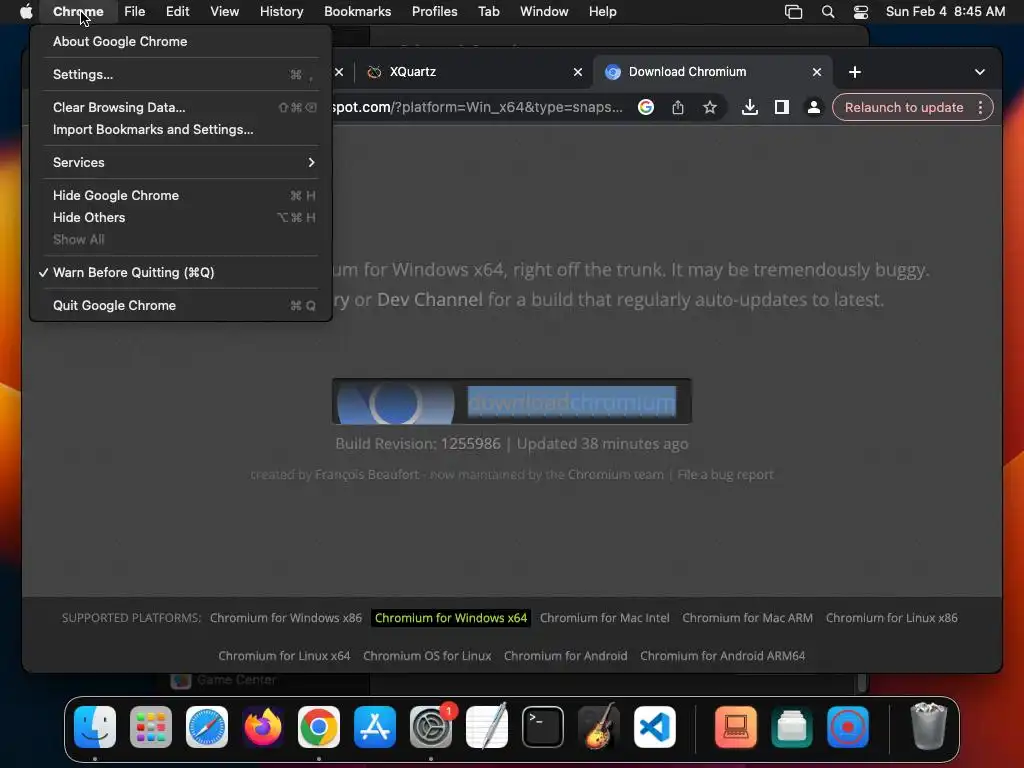This screenshot has height=768, width=1024.
Task: Select Chromium for Android ARM64
Action: click(722, 656)
